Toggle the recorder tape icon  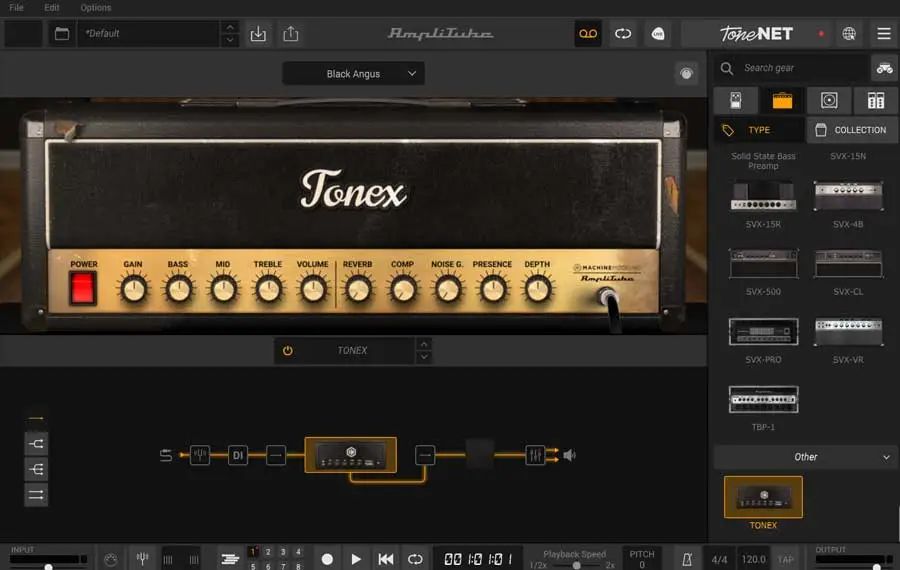(588, 34)
